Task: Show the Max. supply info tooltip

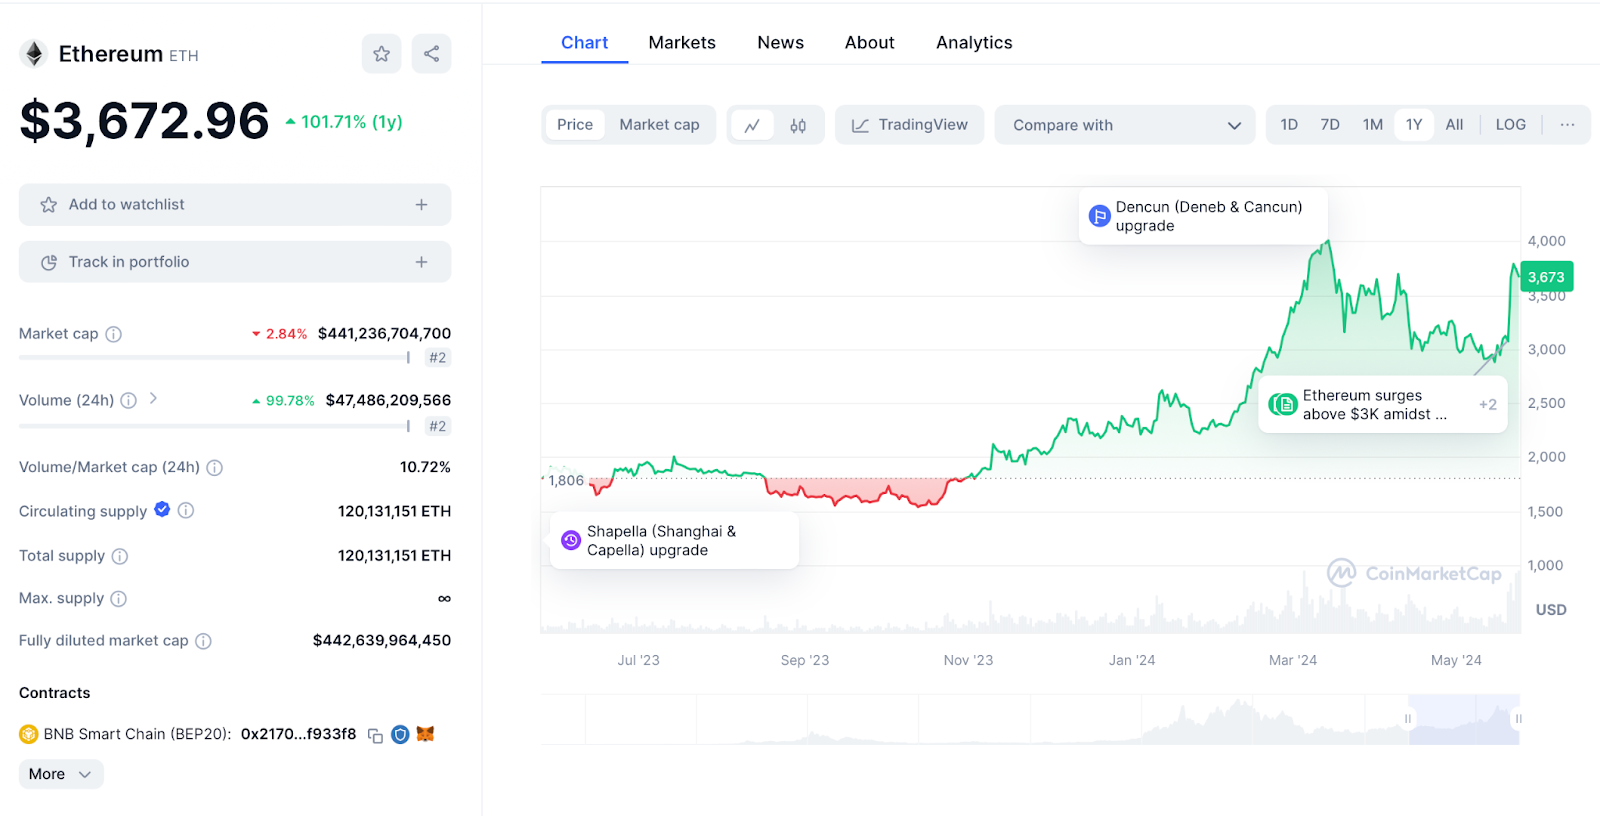Action: [x=118, y=599]
